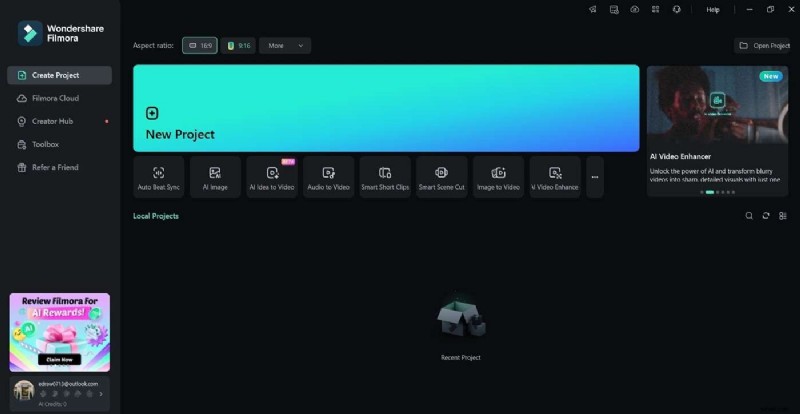Refresh the local projects list
The height and width of the screenshot is (414, 800).
(766, 216)
